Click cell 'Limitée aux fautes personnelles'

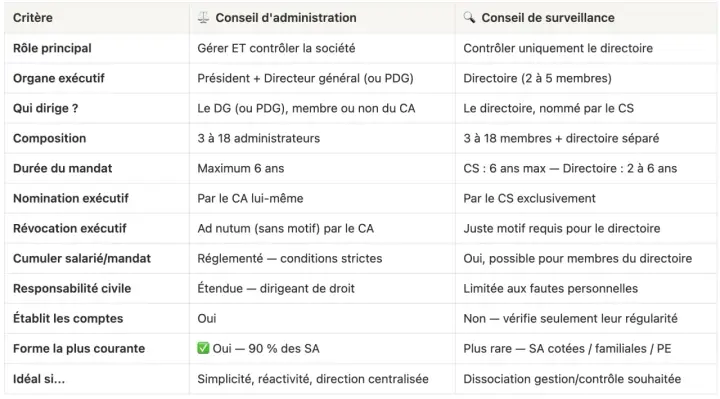pyautogui.click(x=551, y=288)
